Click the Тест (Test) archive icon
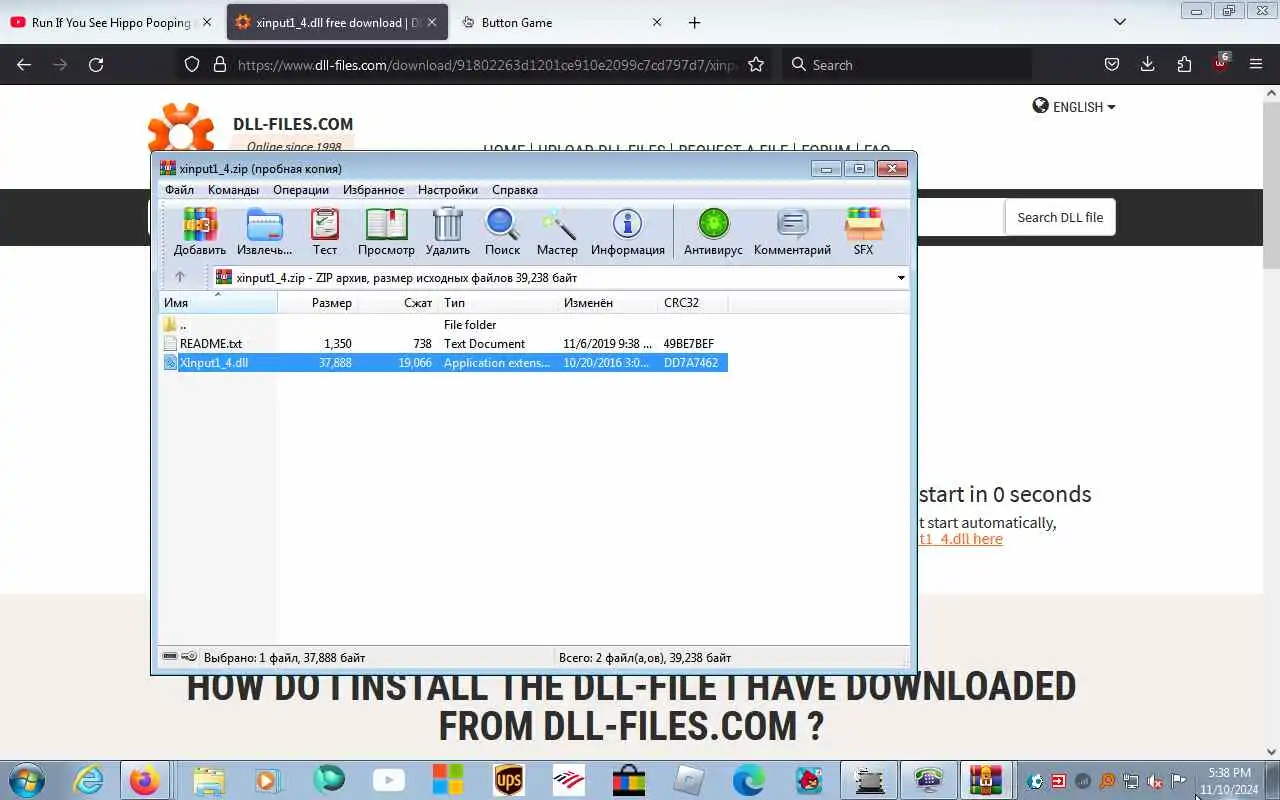This screenshot has width=1280, height=800. [325, 232]
